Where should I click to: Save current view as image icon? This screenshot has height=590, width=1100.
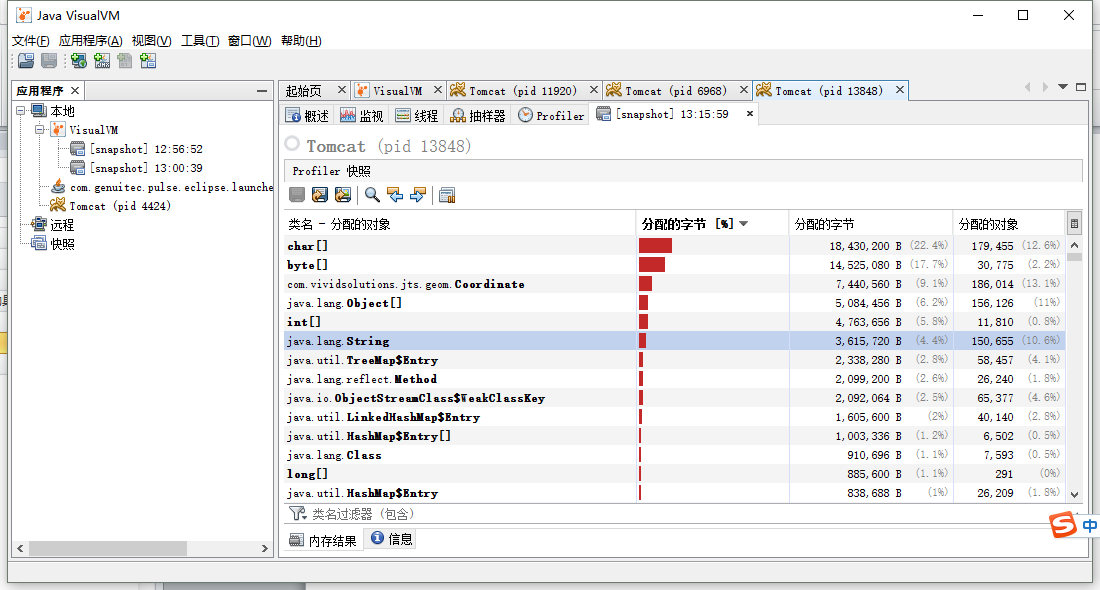coord(343,195)
